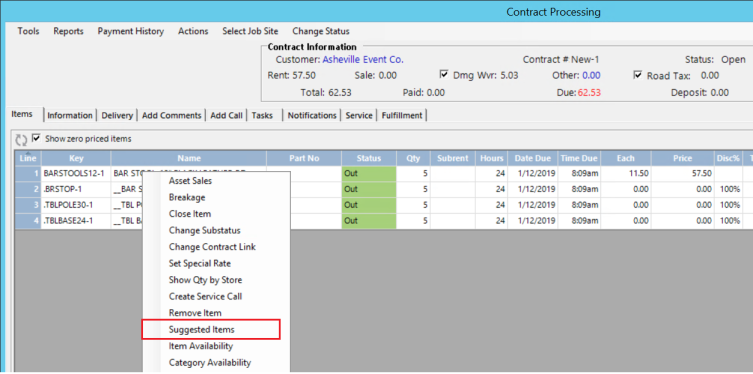Open the Select Job Site menu

tap(250, 31)
